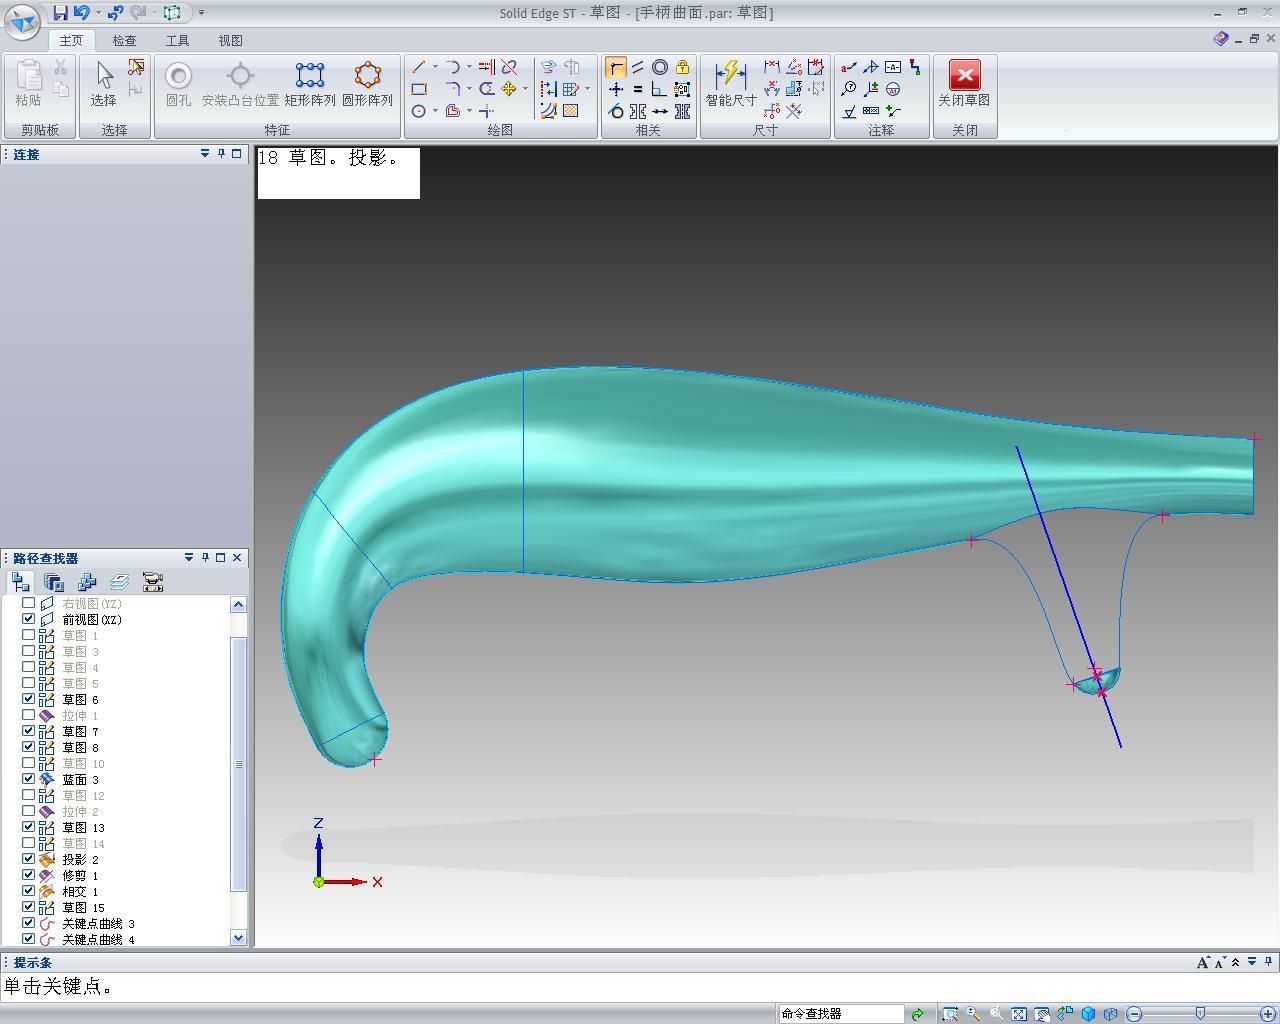
Task: Click the PathFinder scroll down arrow
Action: pyautogui.click(x=238, y=937)
